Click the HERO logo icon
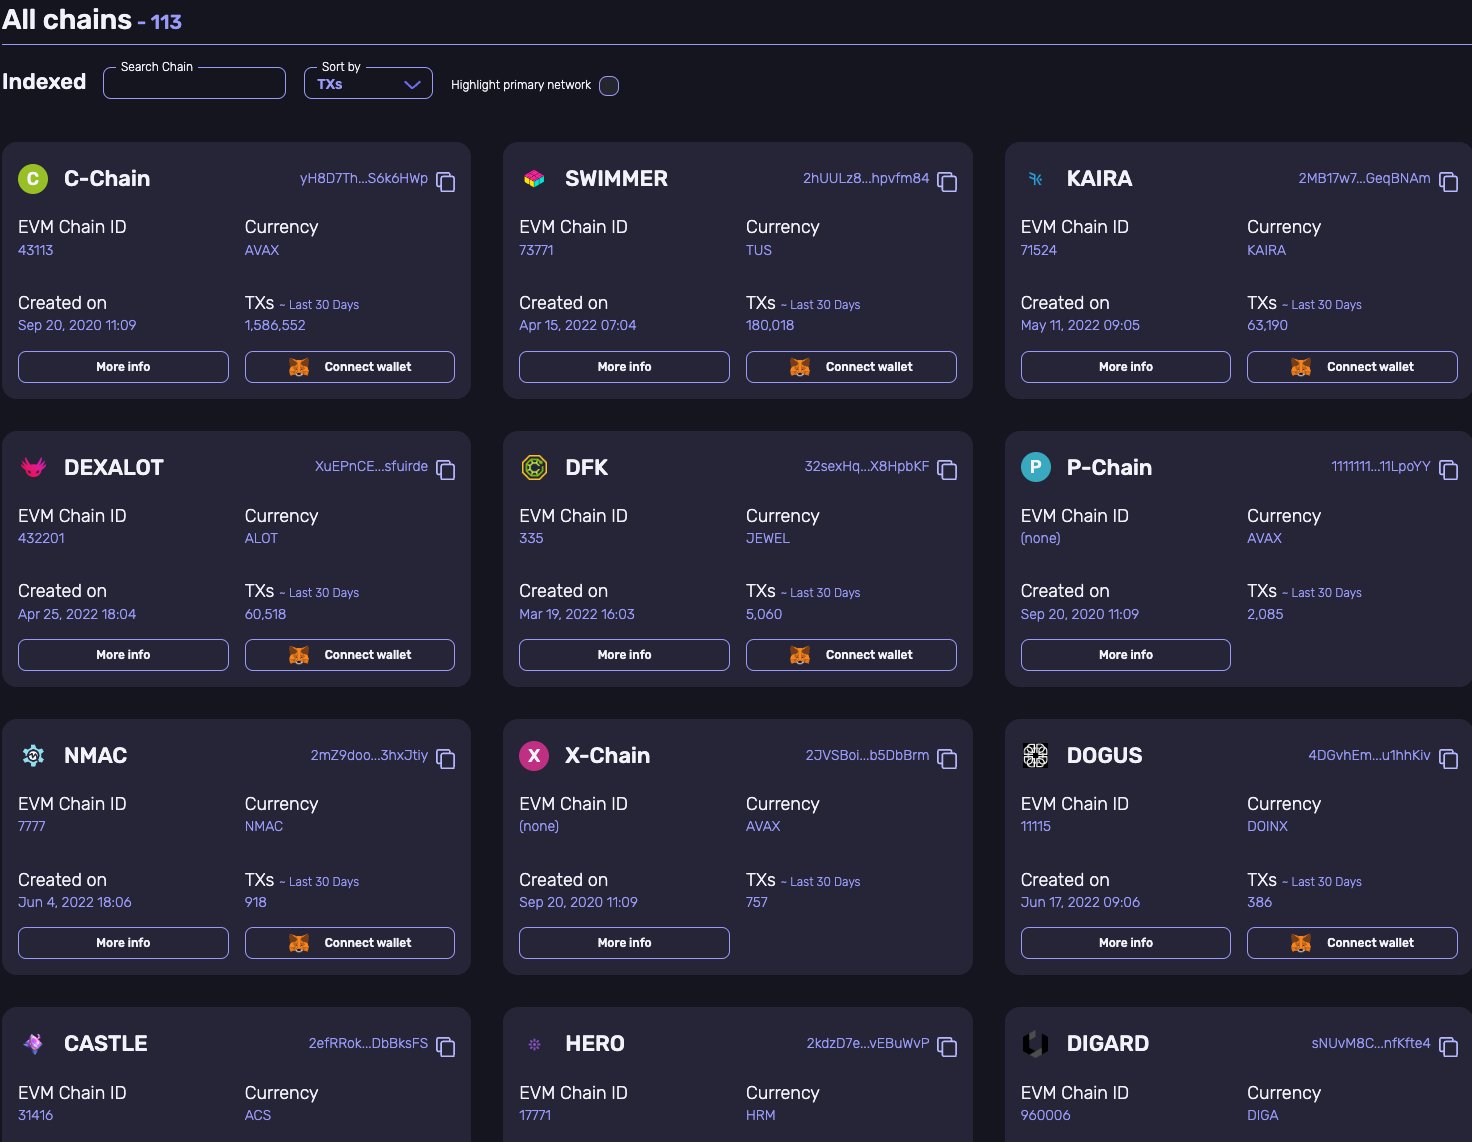The height and width of the screenshot is (1142, 1472). [x=534, y=1044]
